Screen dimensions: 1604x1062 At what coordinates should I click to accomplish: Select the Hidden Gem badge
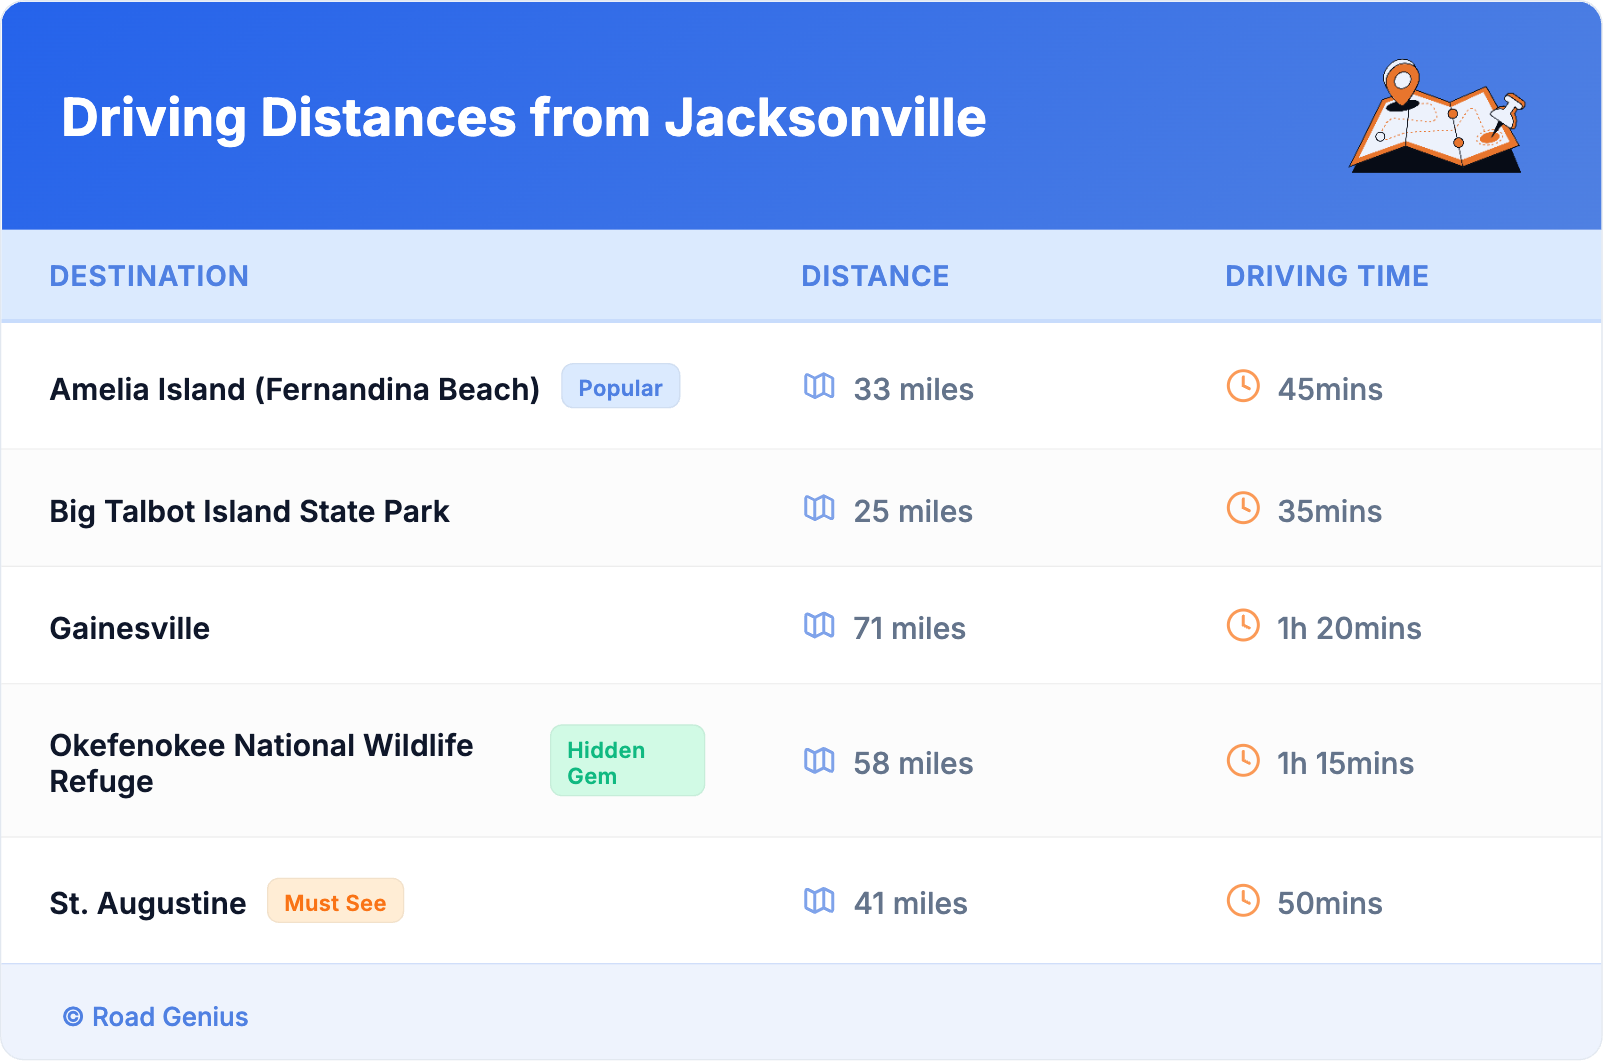[627, 761]
